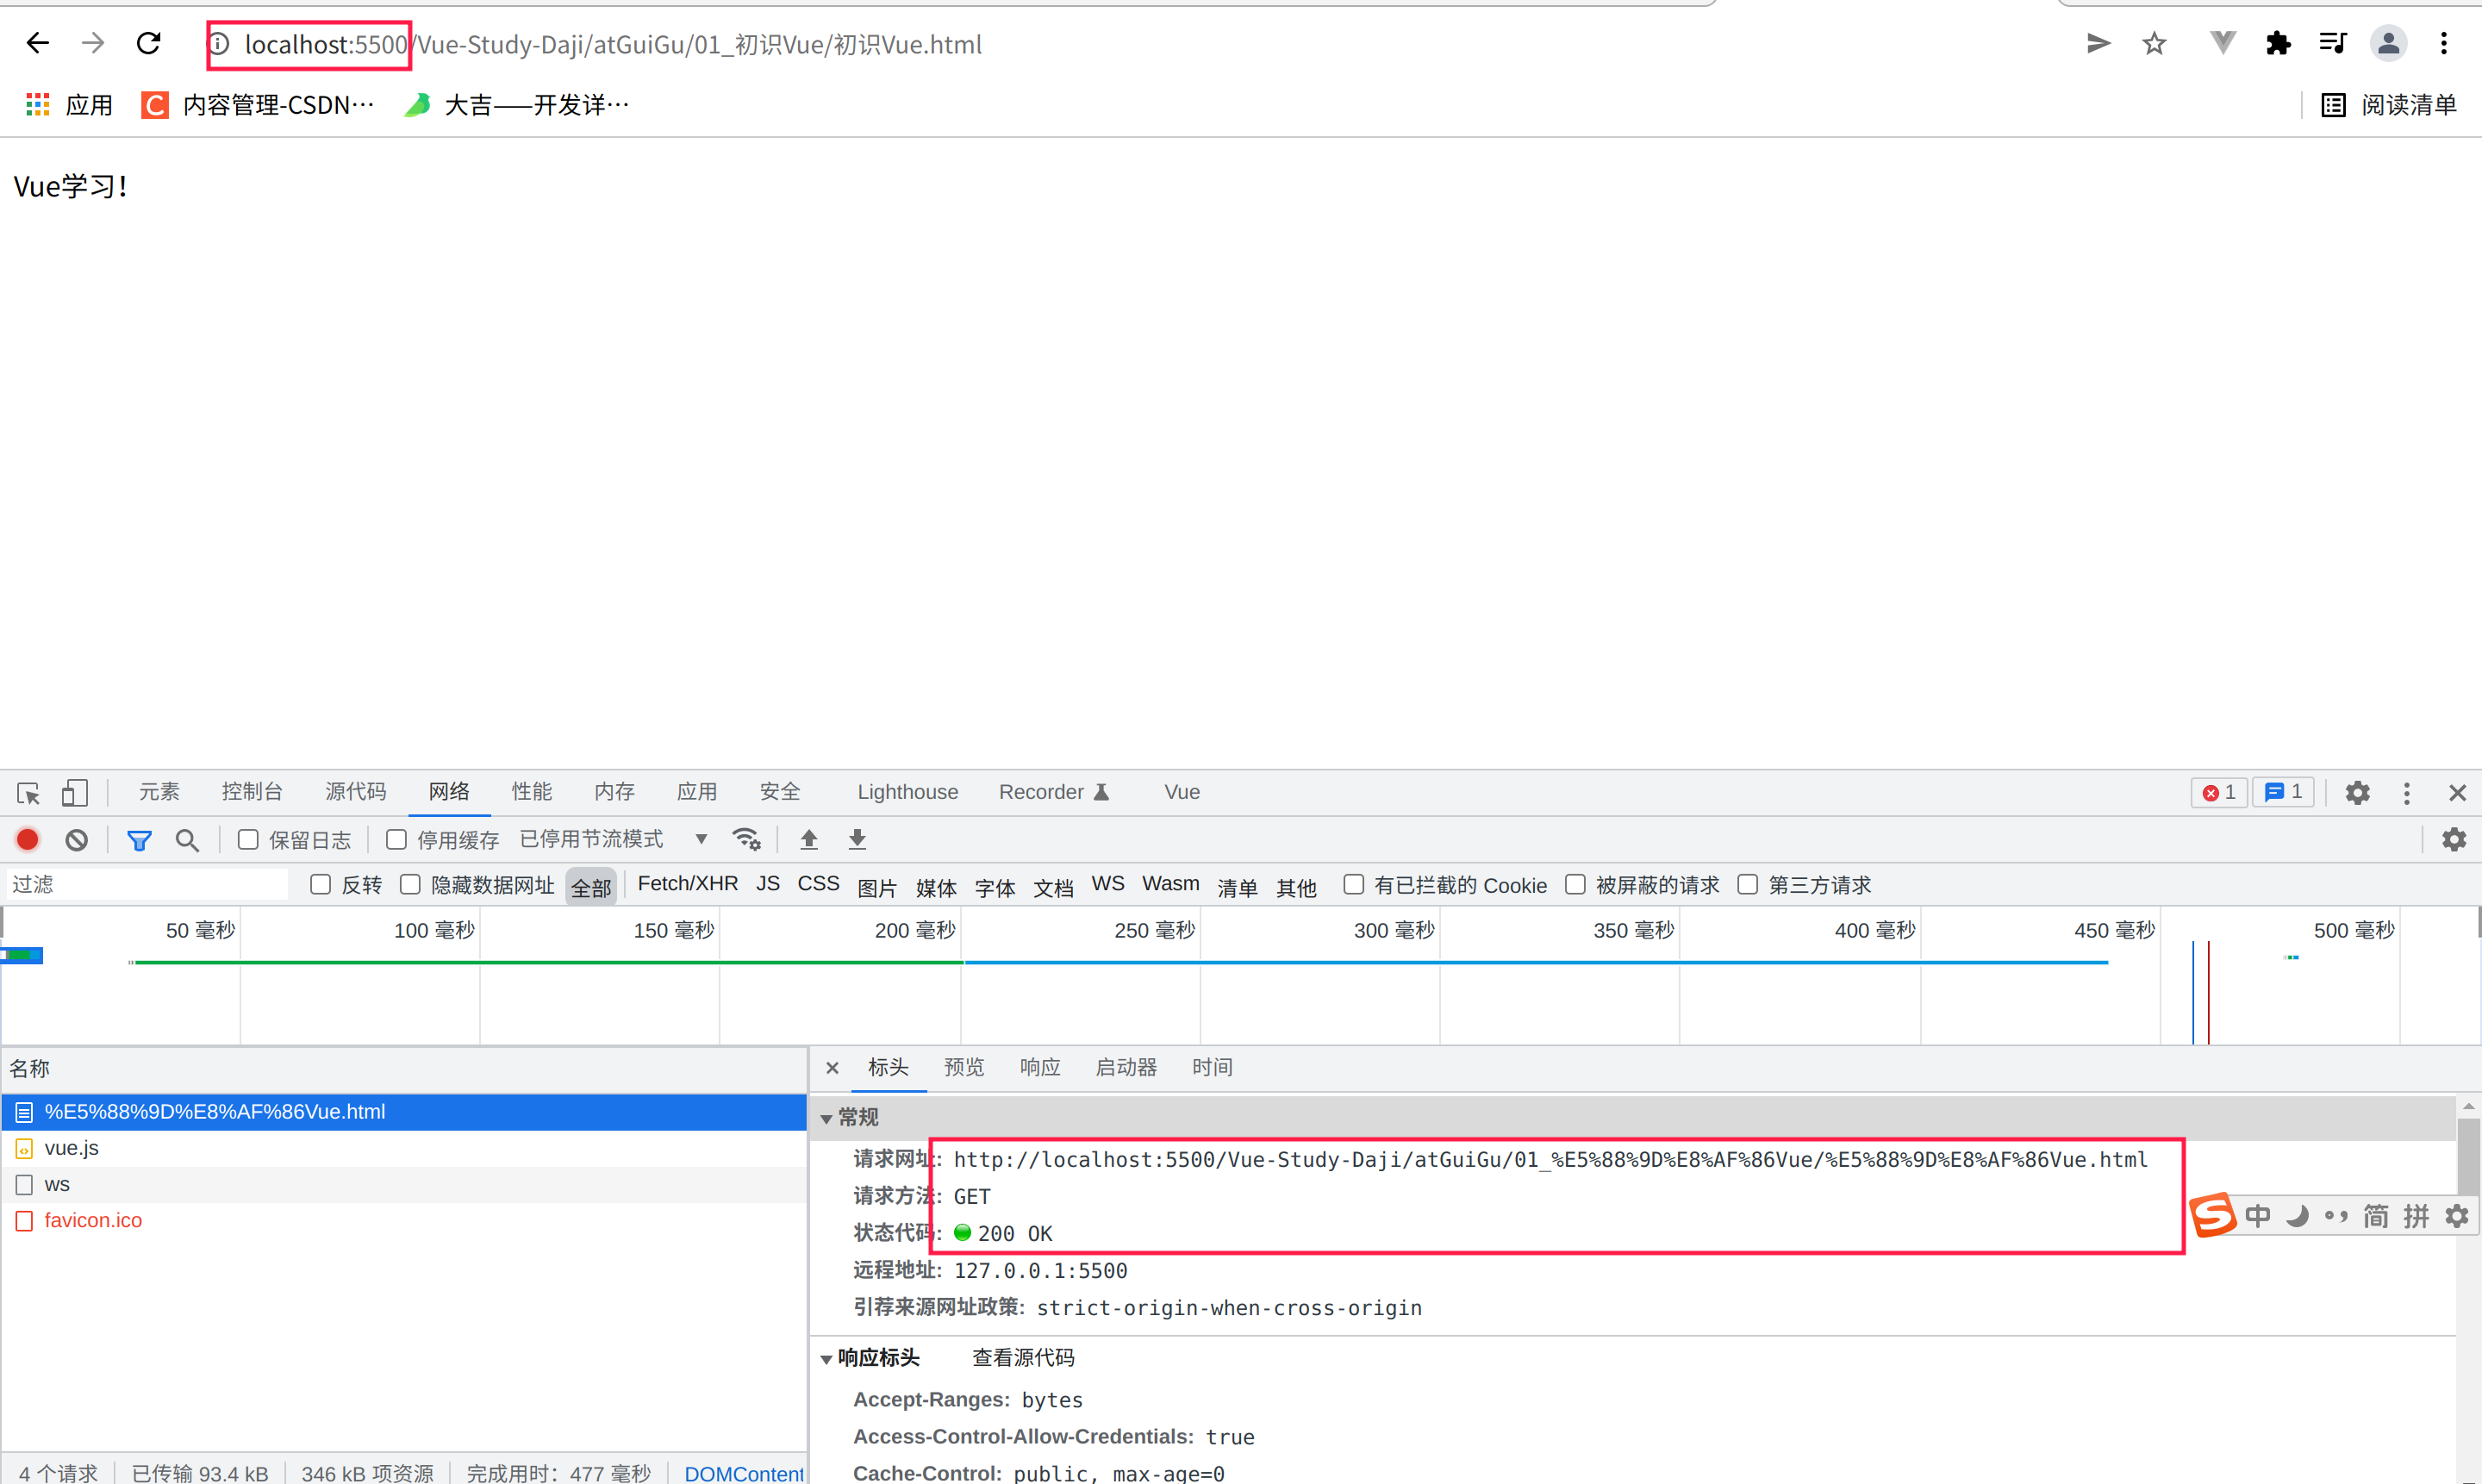Open the site information icon in address bar
The height and width of the screenshot is (1484, 2482).
click(x=219, y=44)
